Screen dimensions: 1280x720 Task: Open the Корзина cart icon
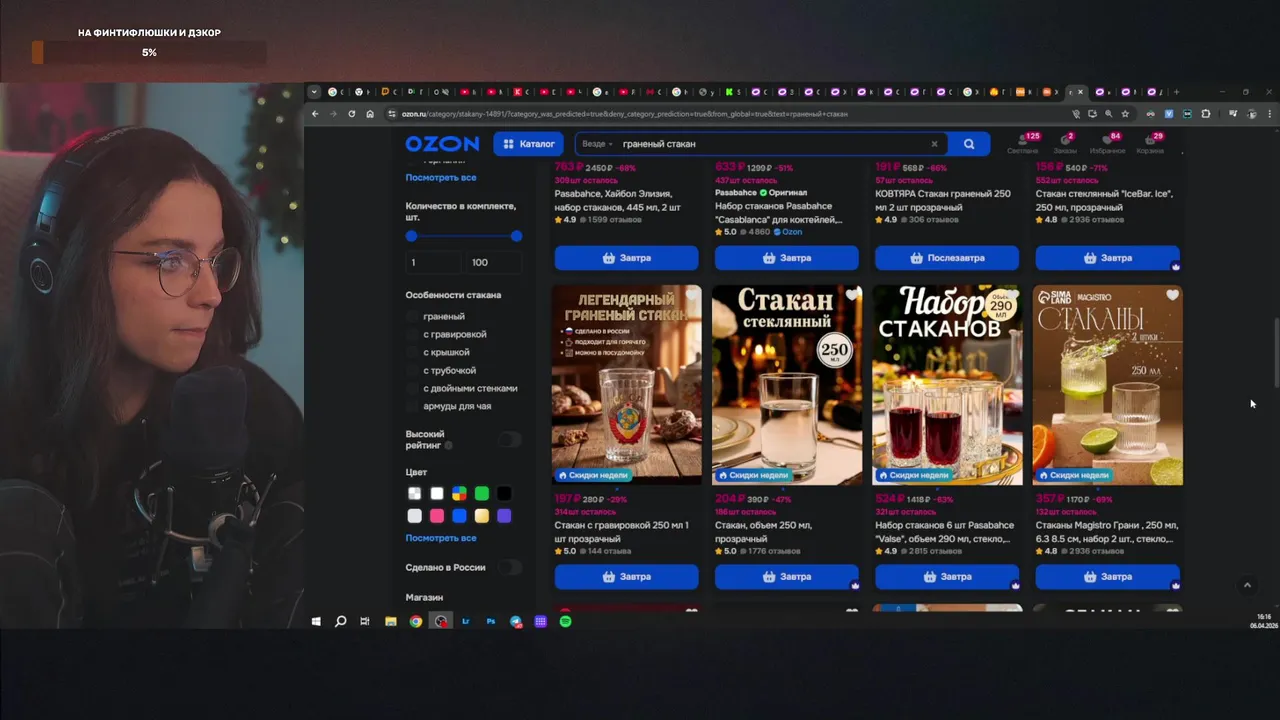[1150, 143]
